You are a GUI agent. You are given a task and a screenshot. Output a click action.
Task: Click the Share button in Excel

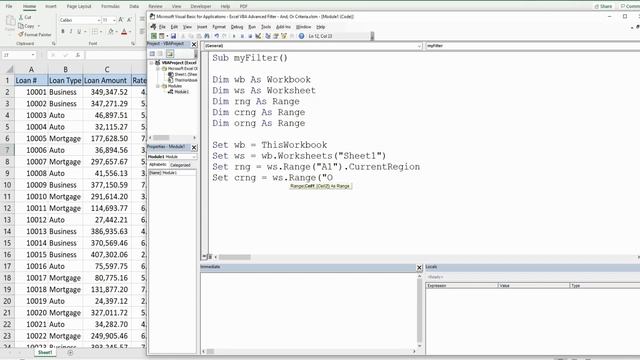coord(603,6)
